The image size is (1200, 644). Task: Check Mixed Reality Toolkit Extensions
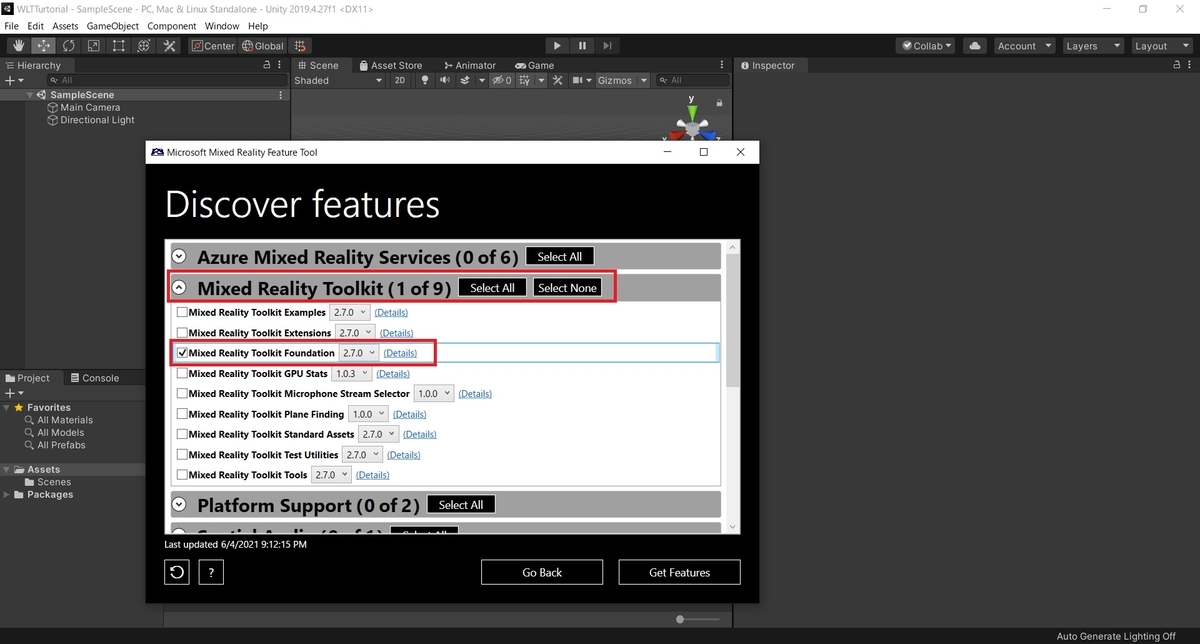[x=181, y=332]
